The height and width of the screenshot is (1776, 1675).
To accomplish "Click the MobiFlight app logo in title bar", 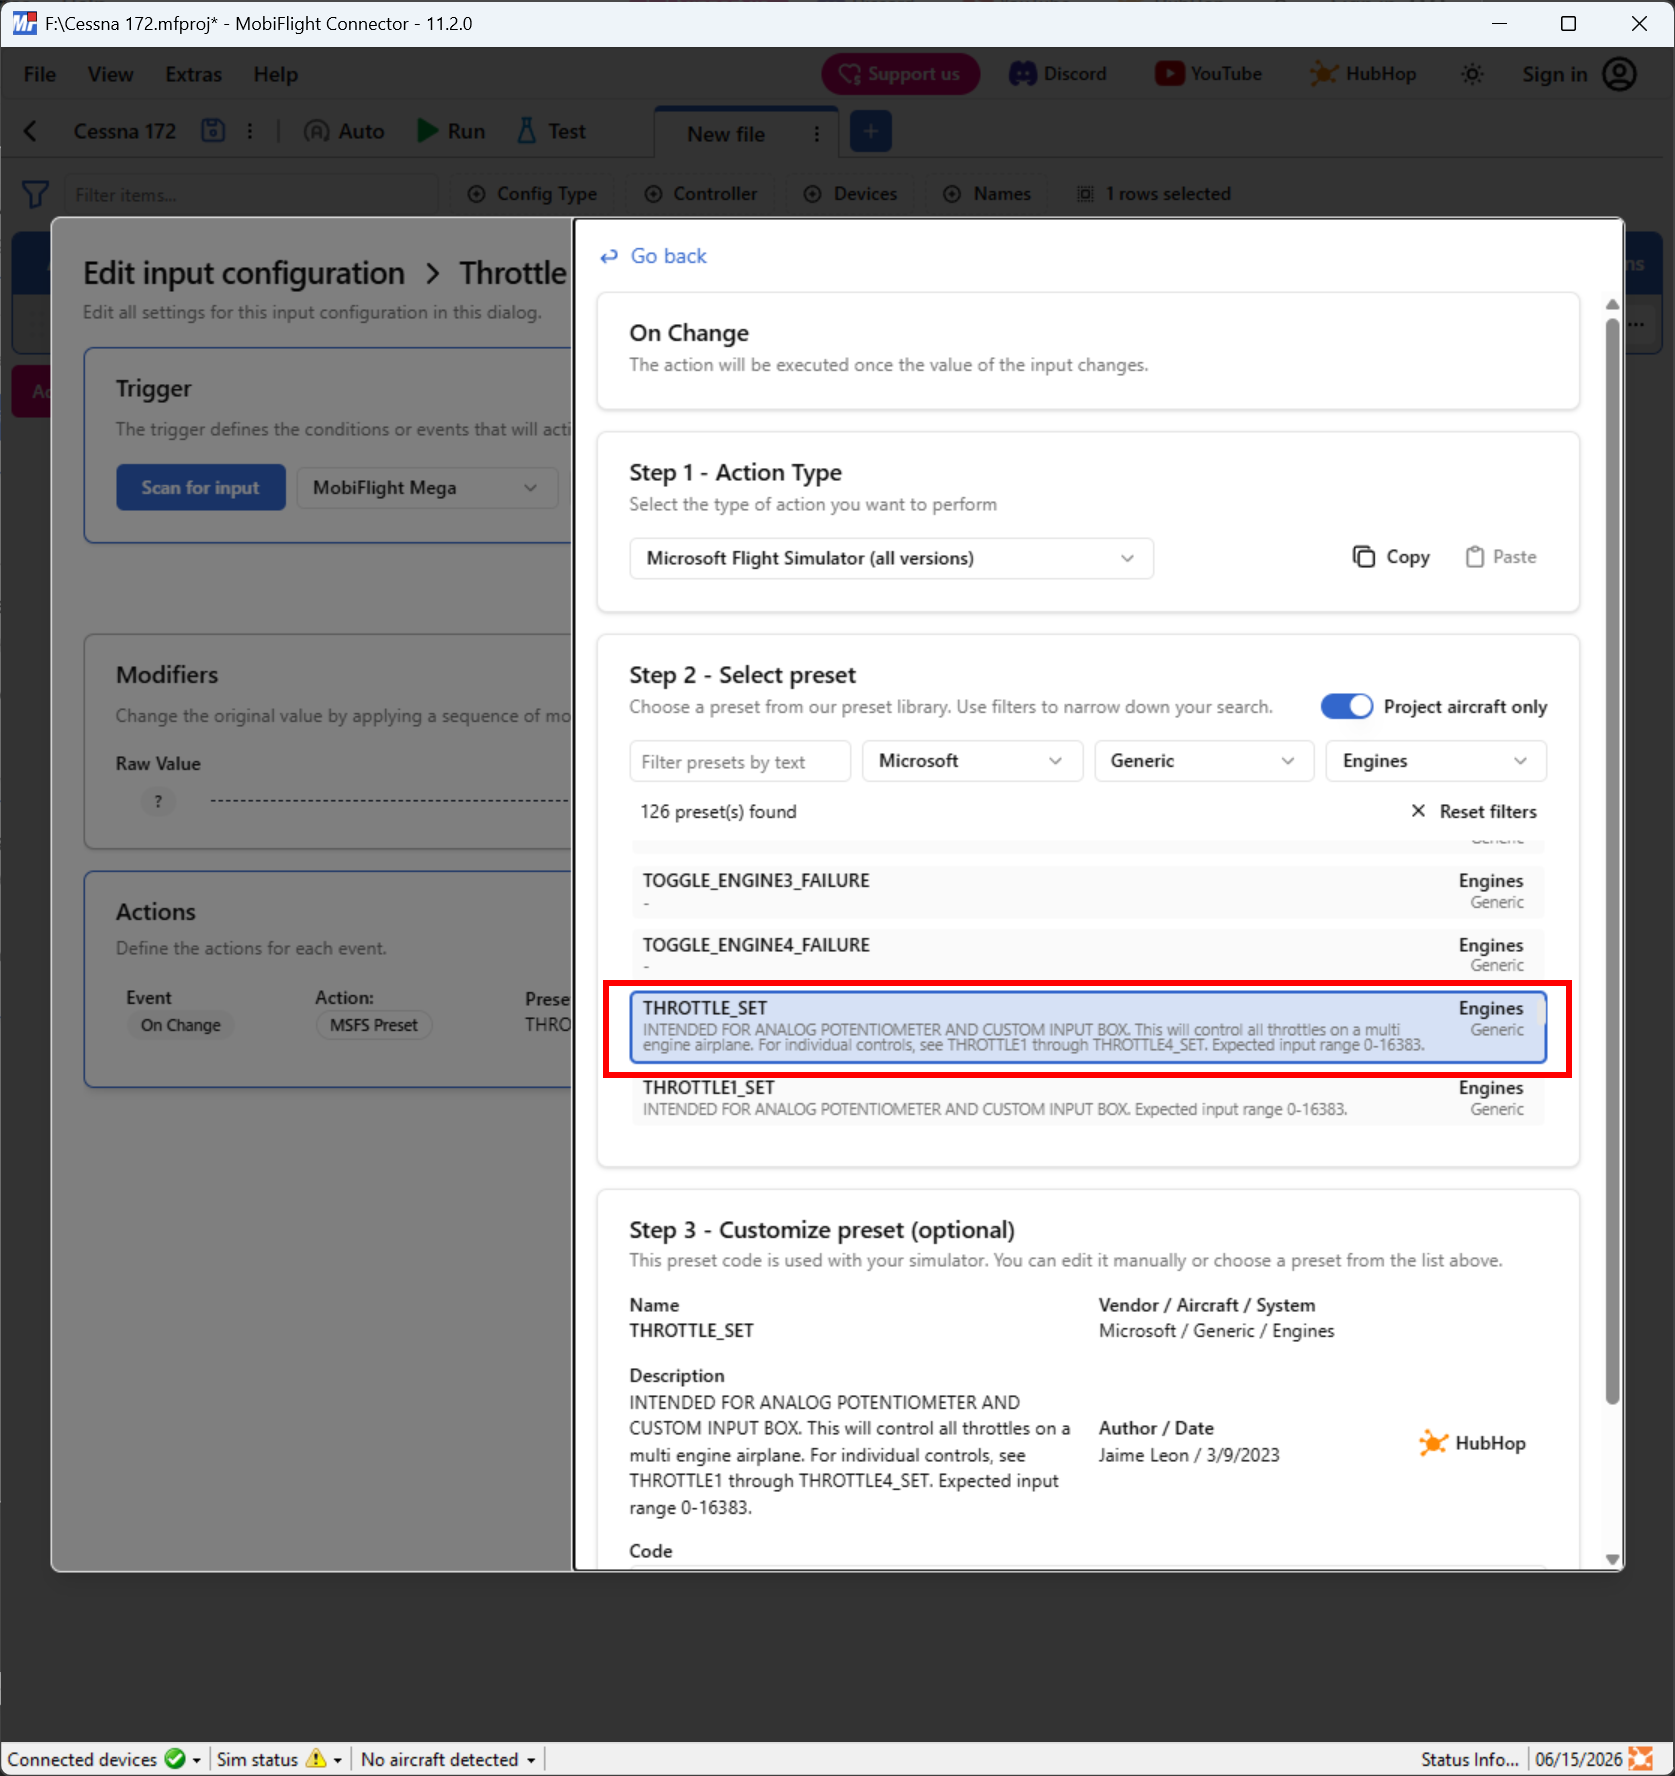I will coord(24,23).
